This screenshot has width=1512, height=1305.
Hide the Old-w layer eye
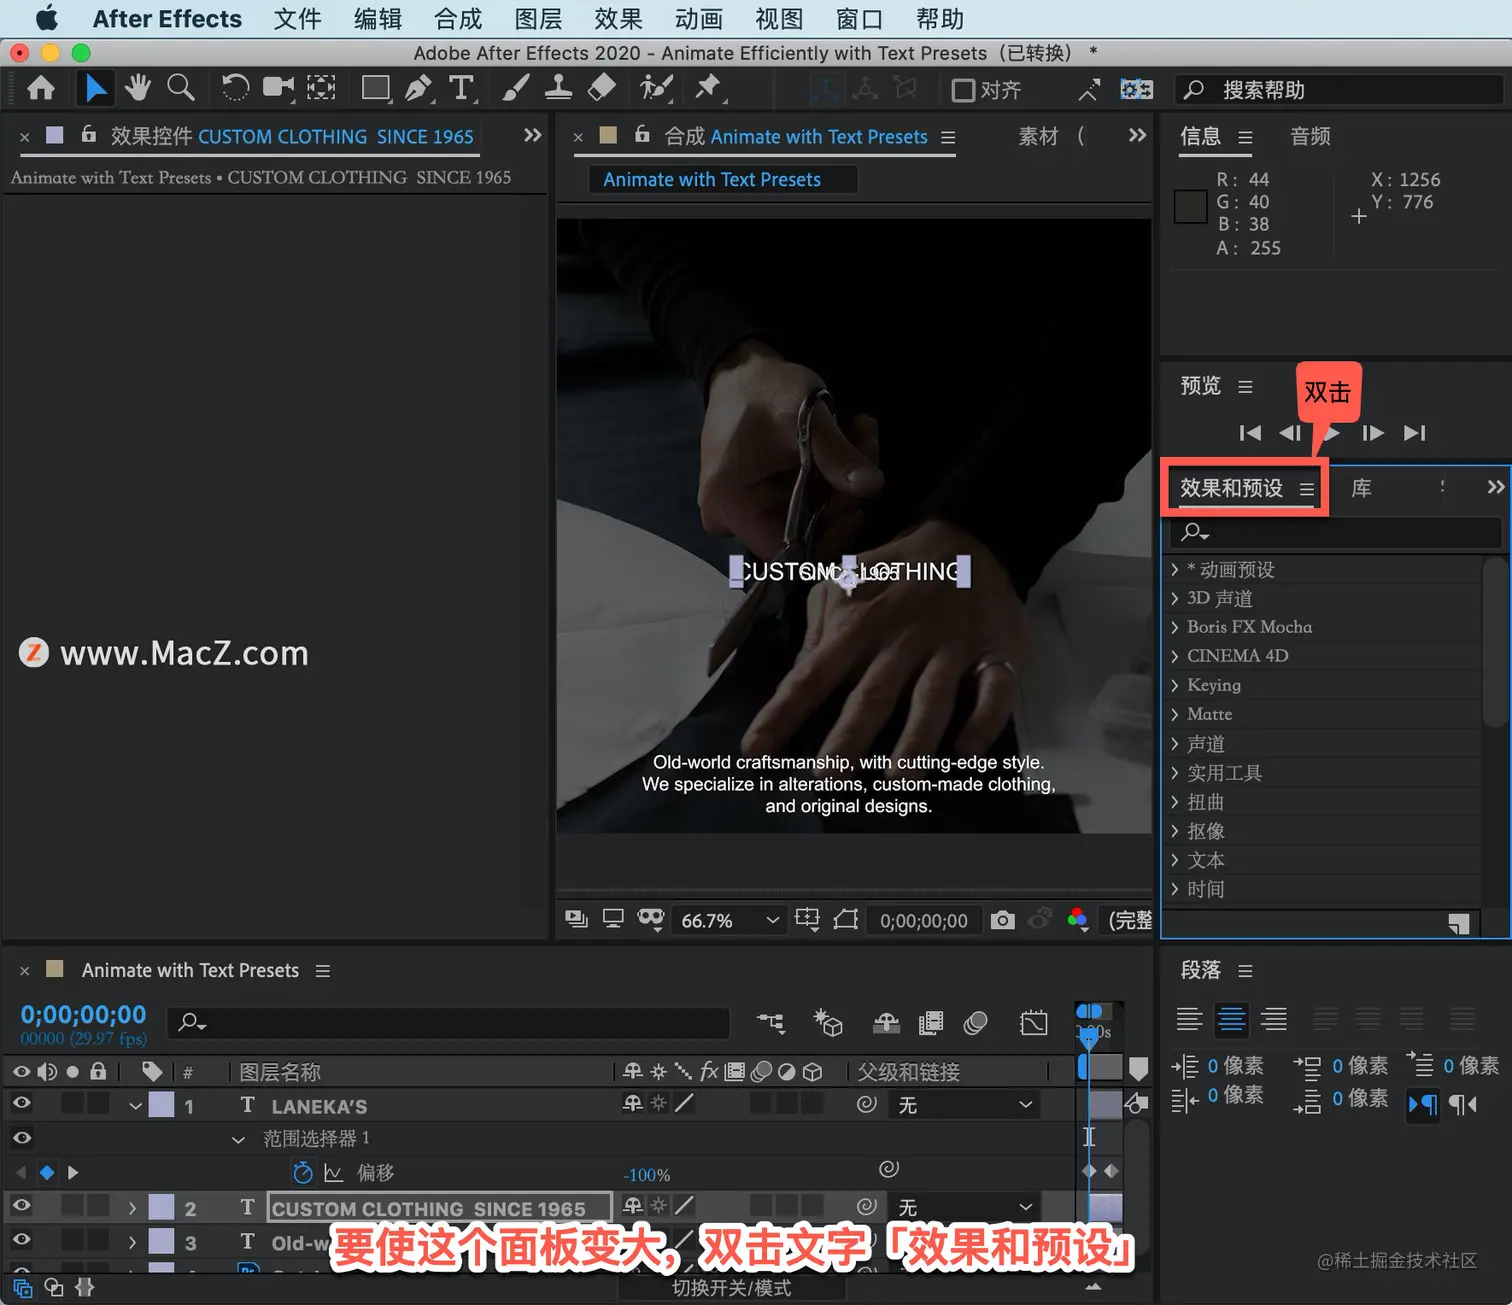pos(21,1240)
